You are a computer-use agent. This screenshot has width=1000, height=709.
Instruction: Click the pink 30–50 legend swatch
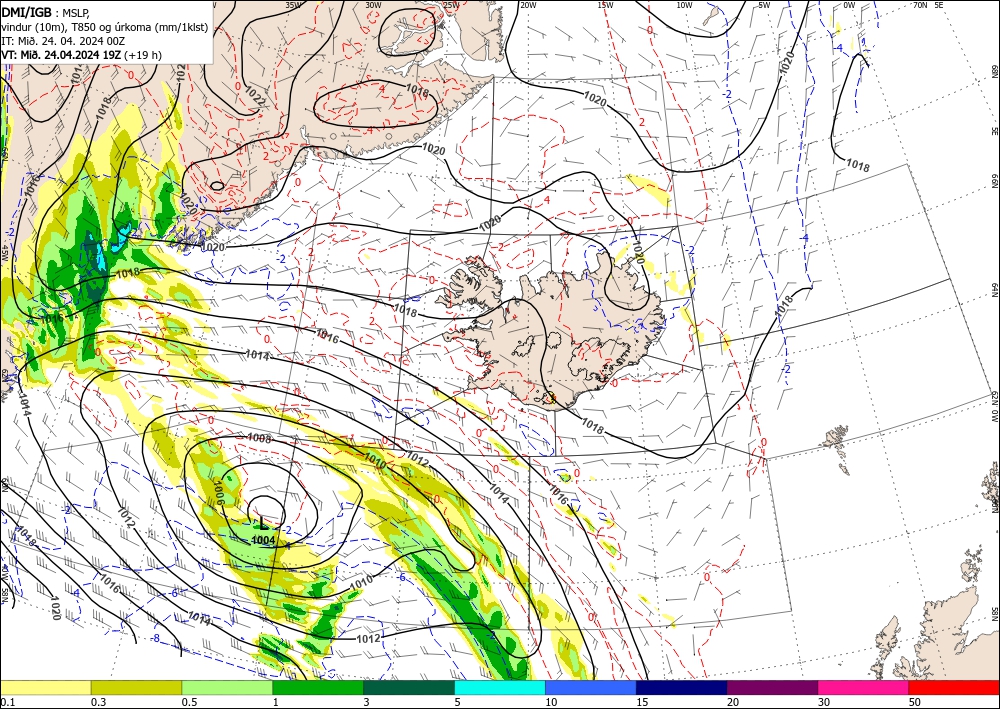[864, 687]
